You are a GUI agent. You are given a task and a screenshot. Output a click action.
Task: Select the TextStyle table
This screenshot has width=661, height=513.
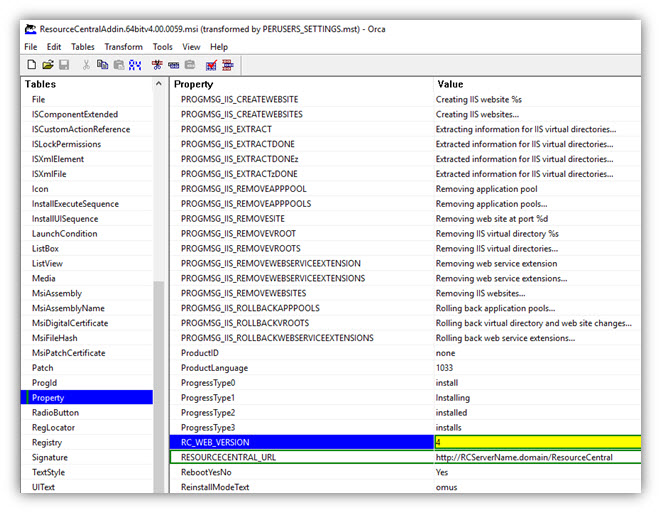tap(48, 472)
